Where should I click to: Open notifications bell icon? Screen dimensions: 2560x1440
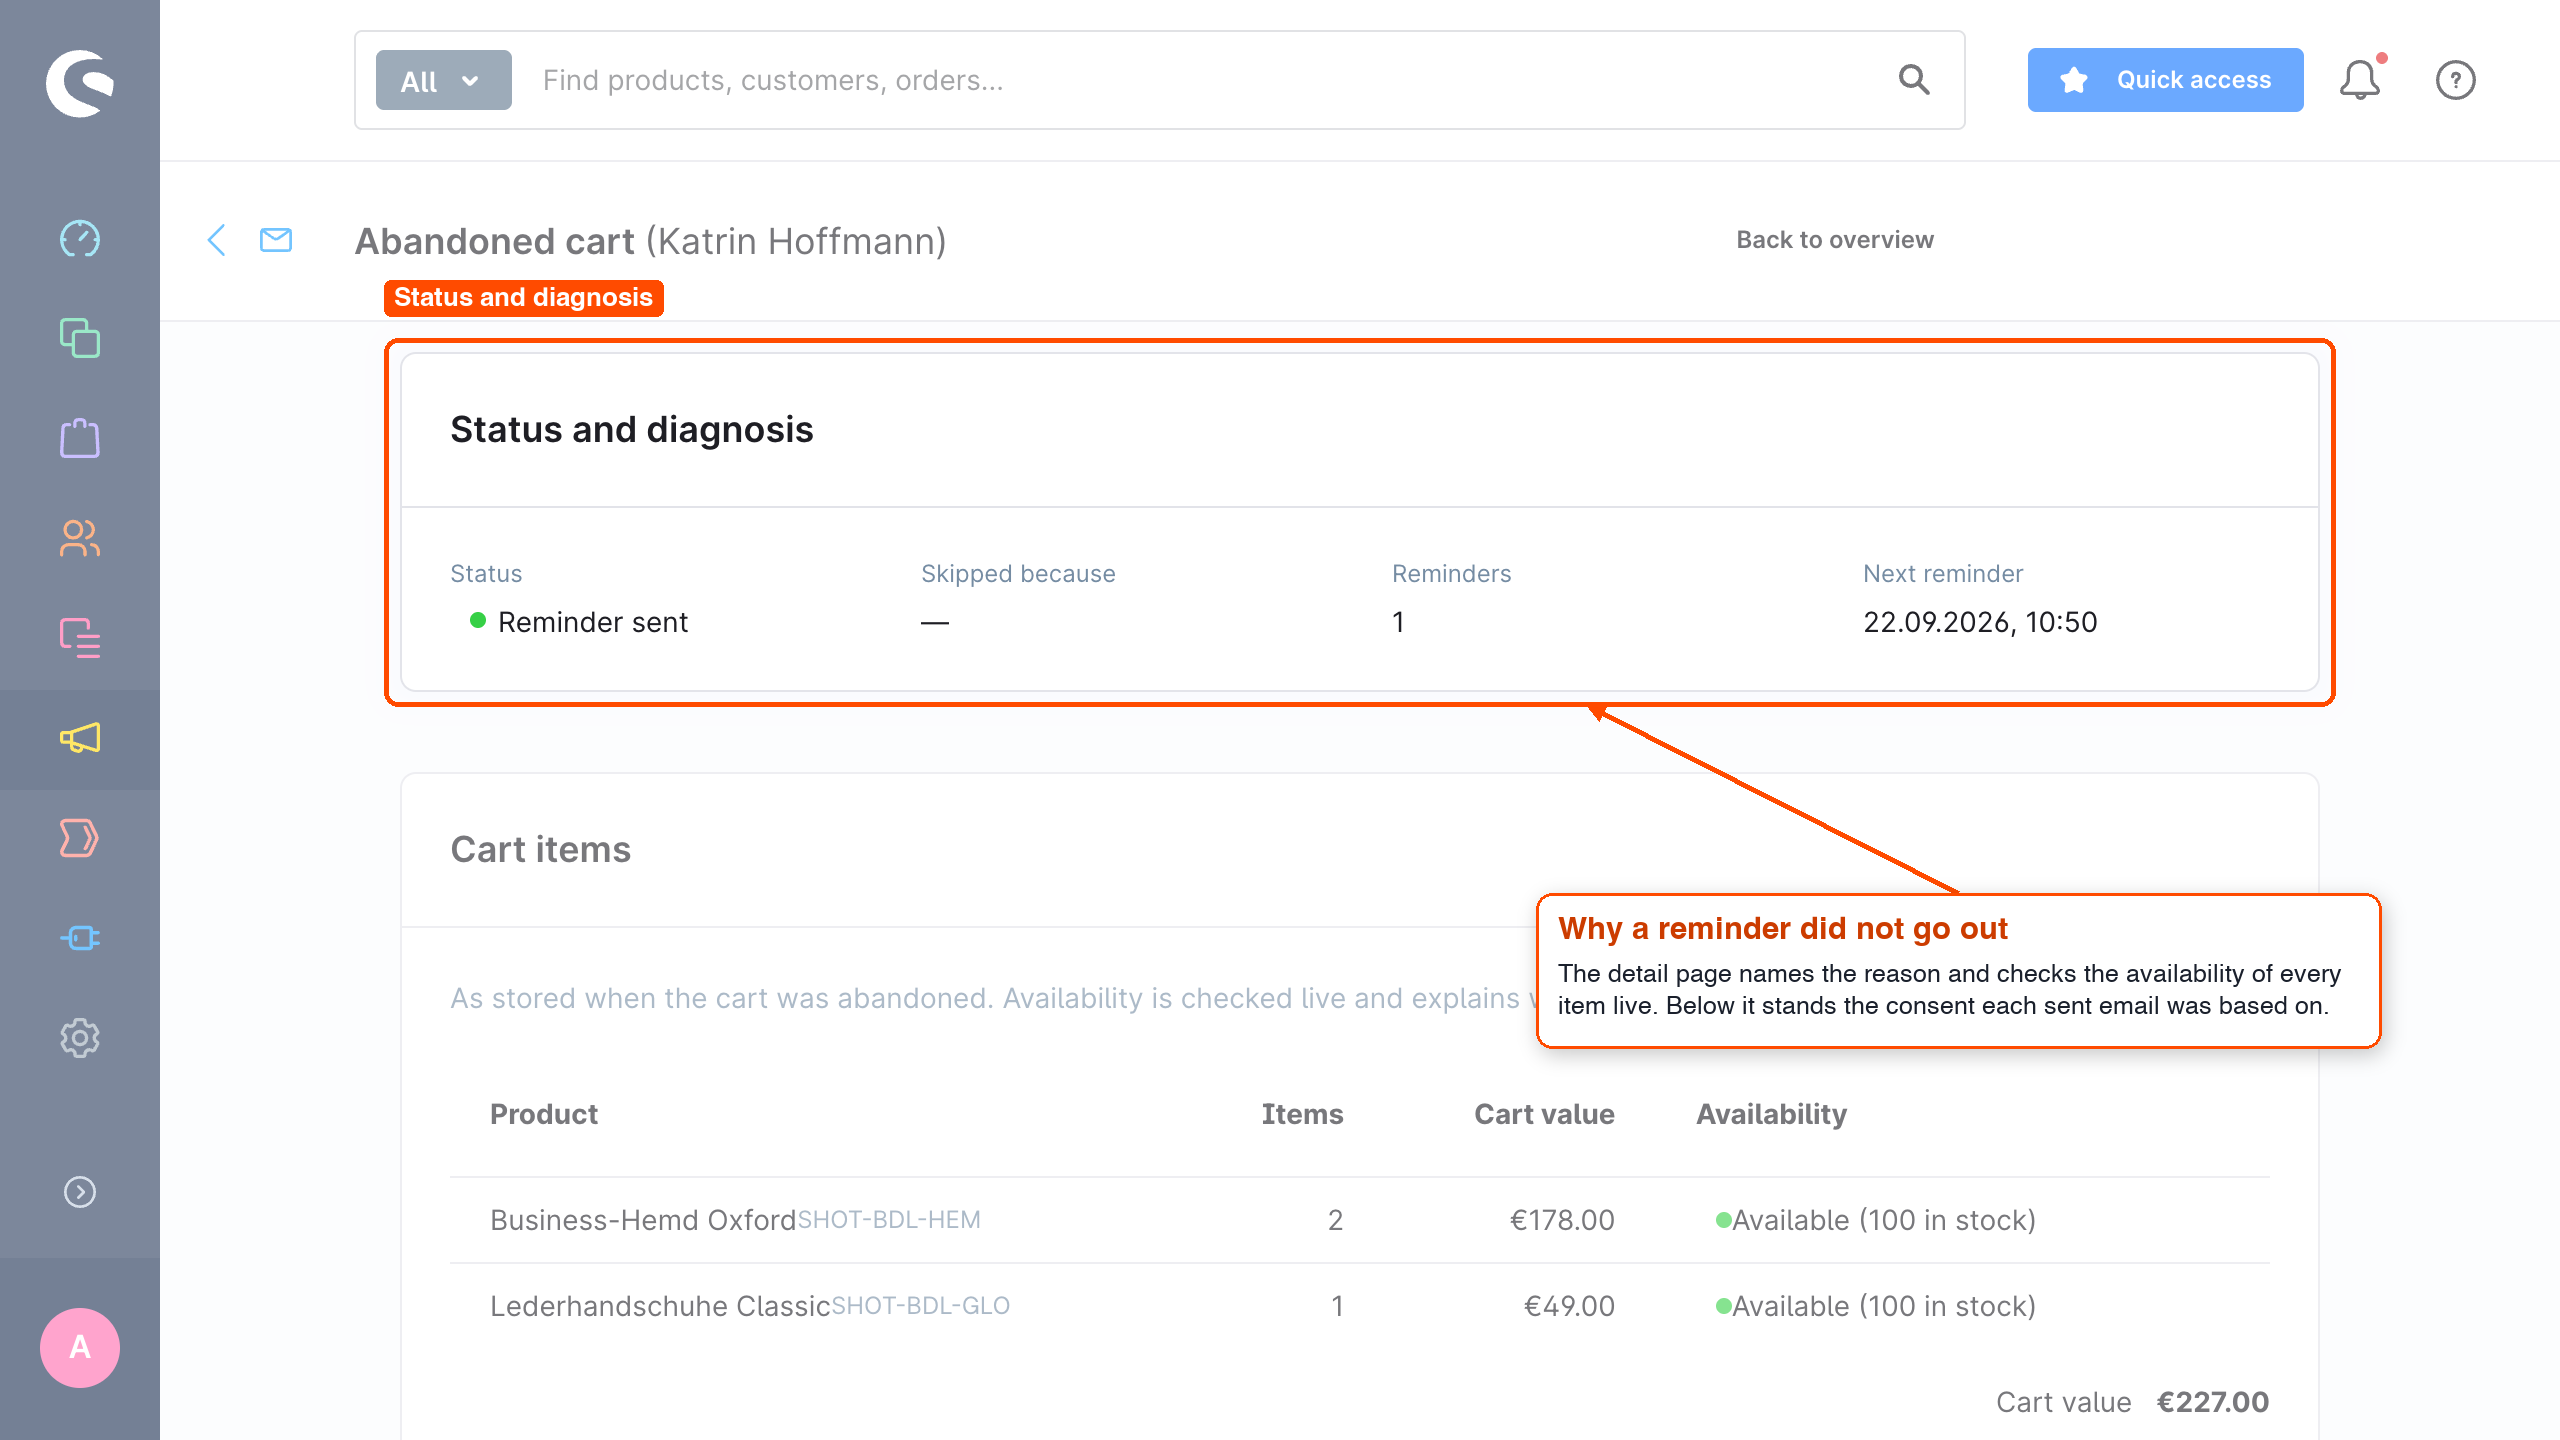point(2360,80)
